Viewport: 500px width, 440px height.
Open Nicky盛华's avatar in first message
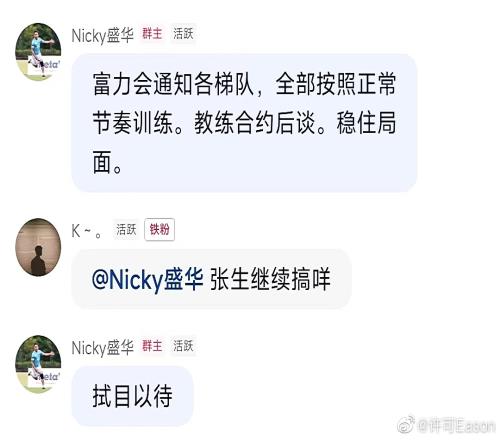click(x=38, y=52)
